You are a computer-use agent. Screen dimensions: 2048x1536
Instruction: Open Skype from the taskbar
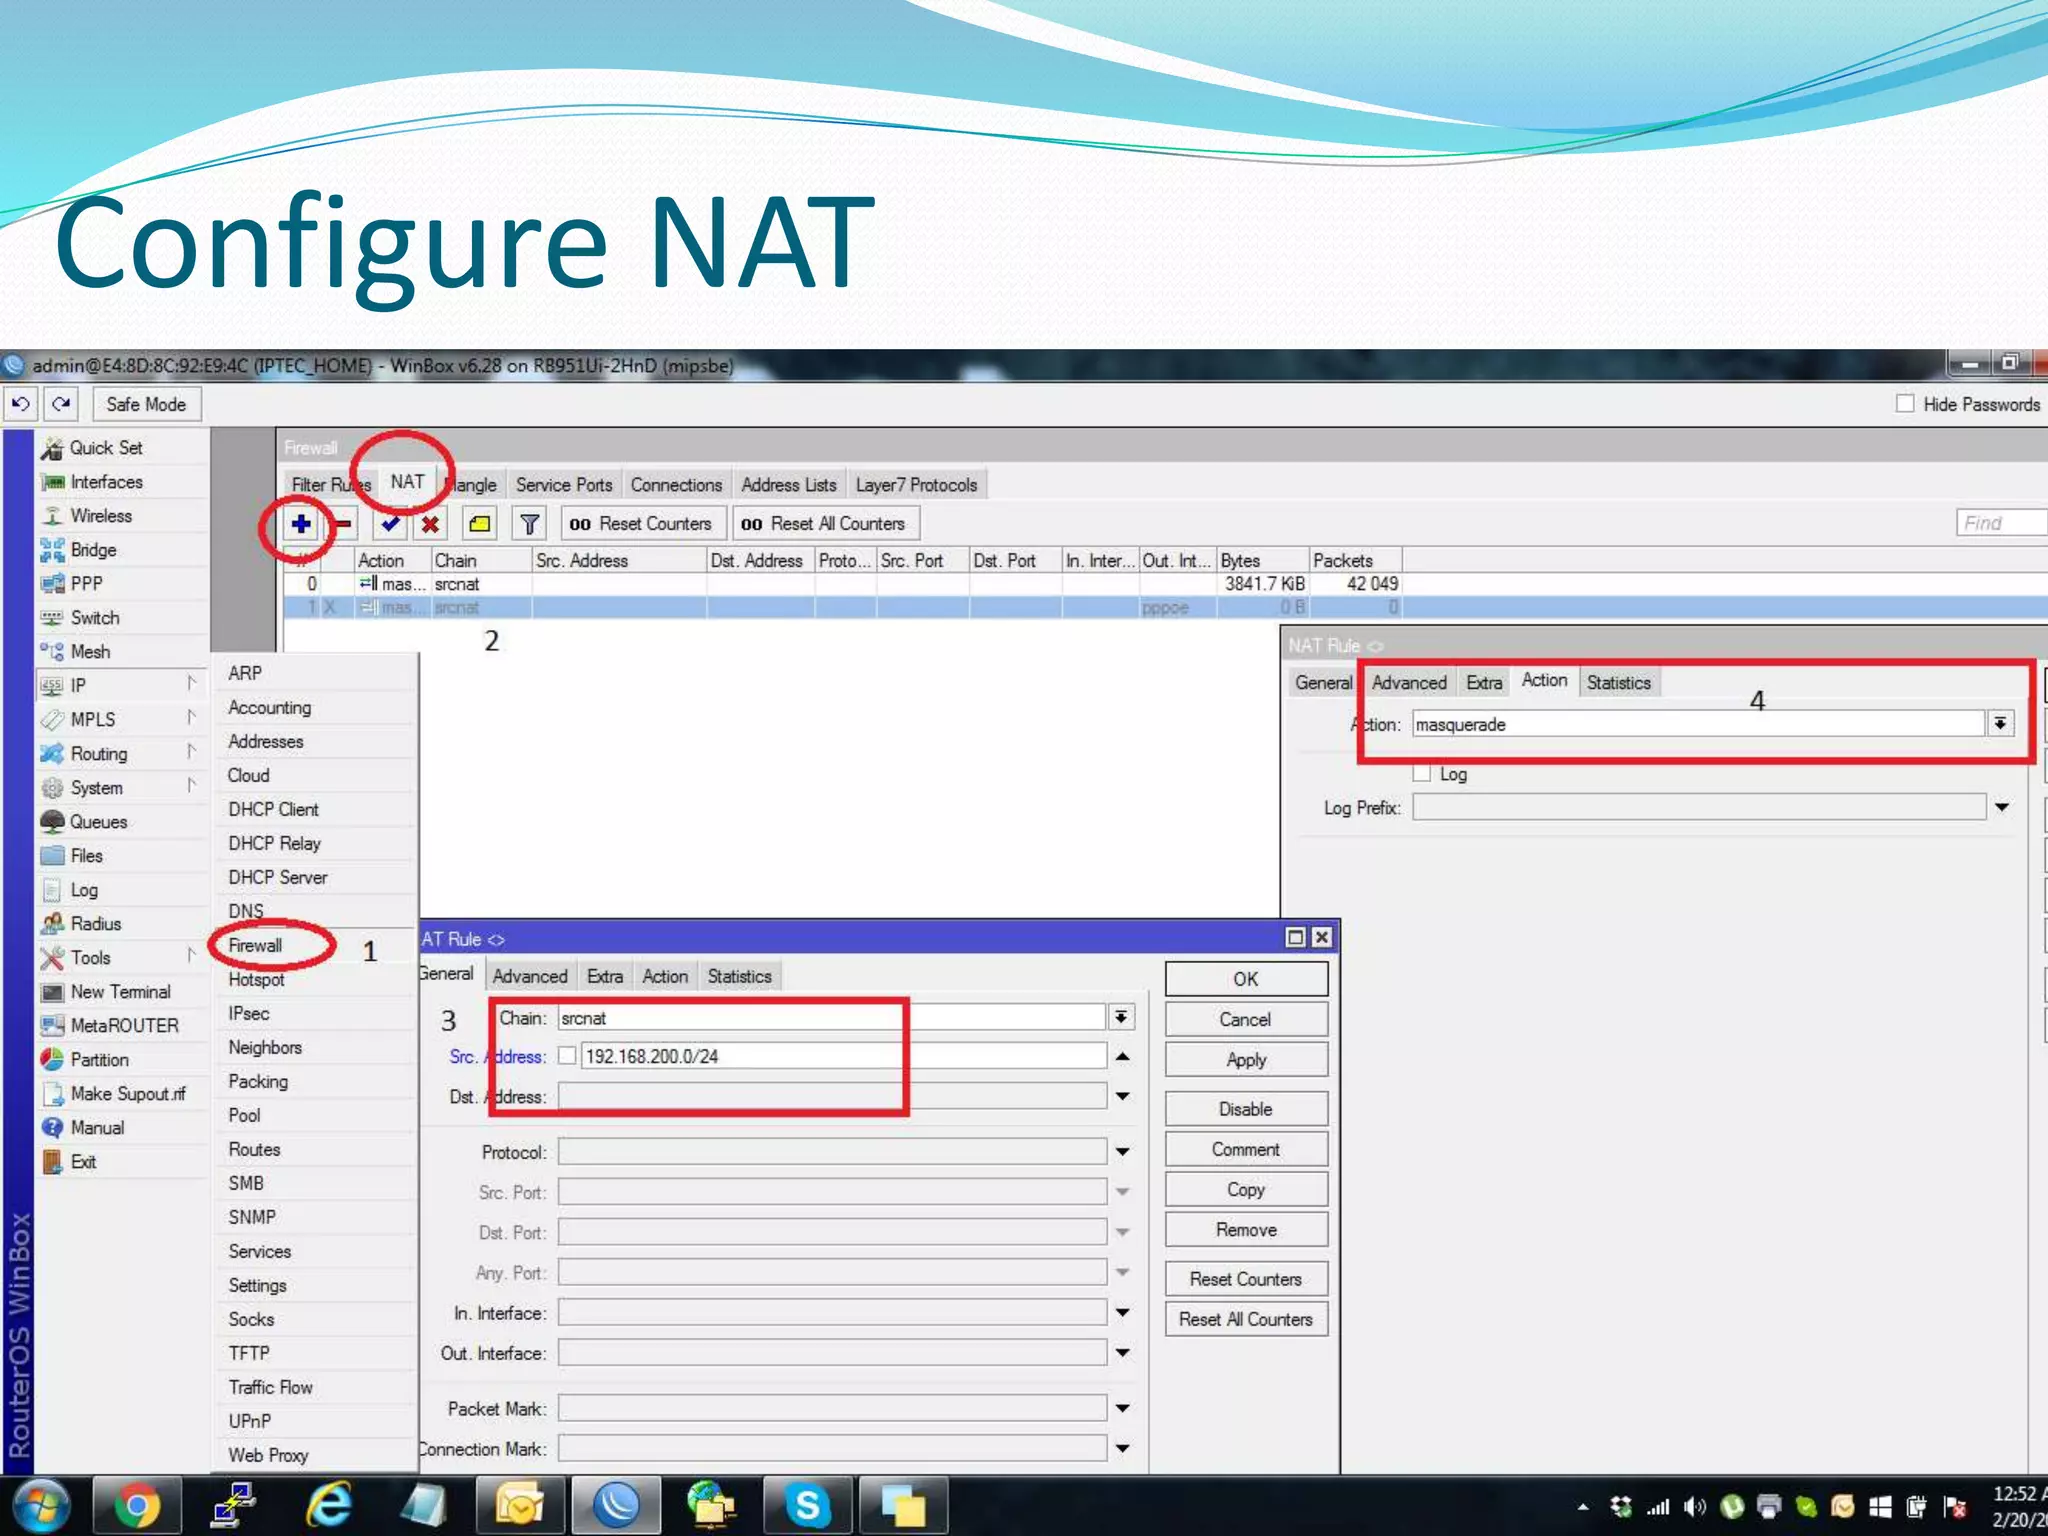[x=807, y=1506]
